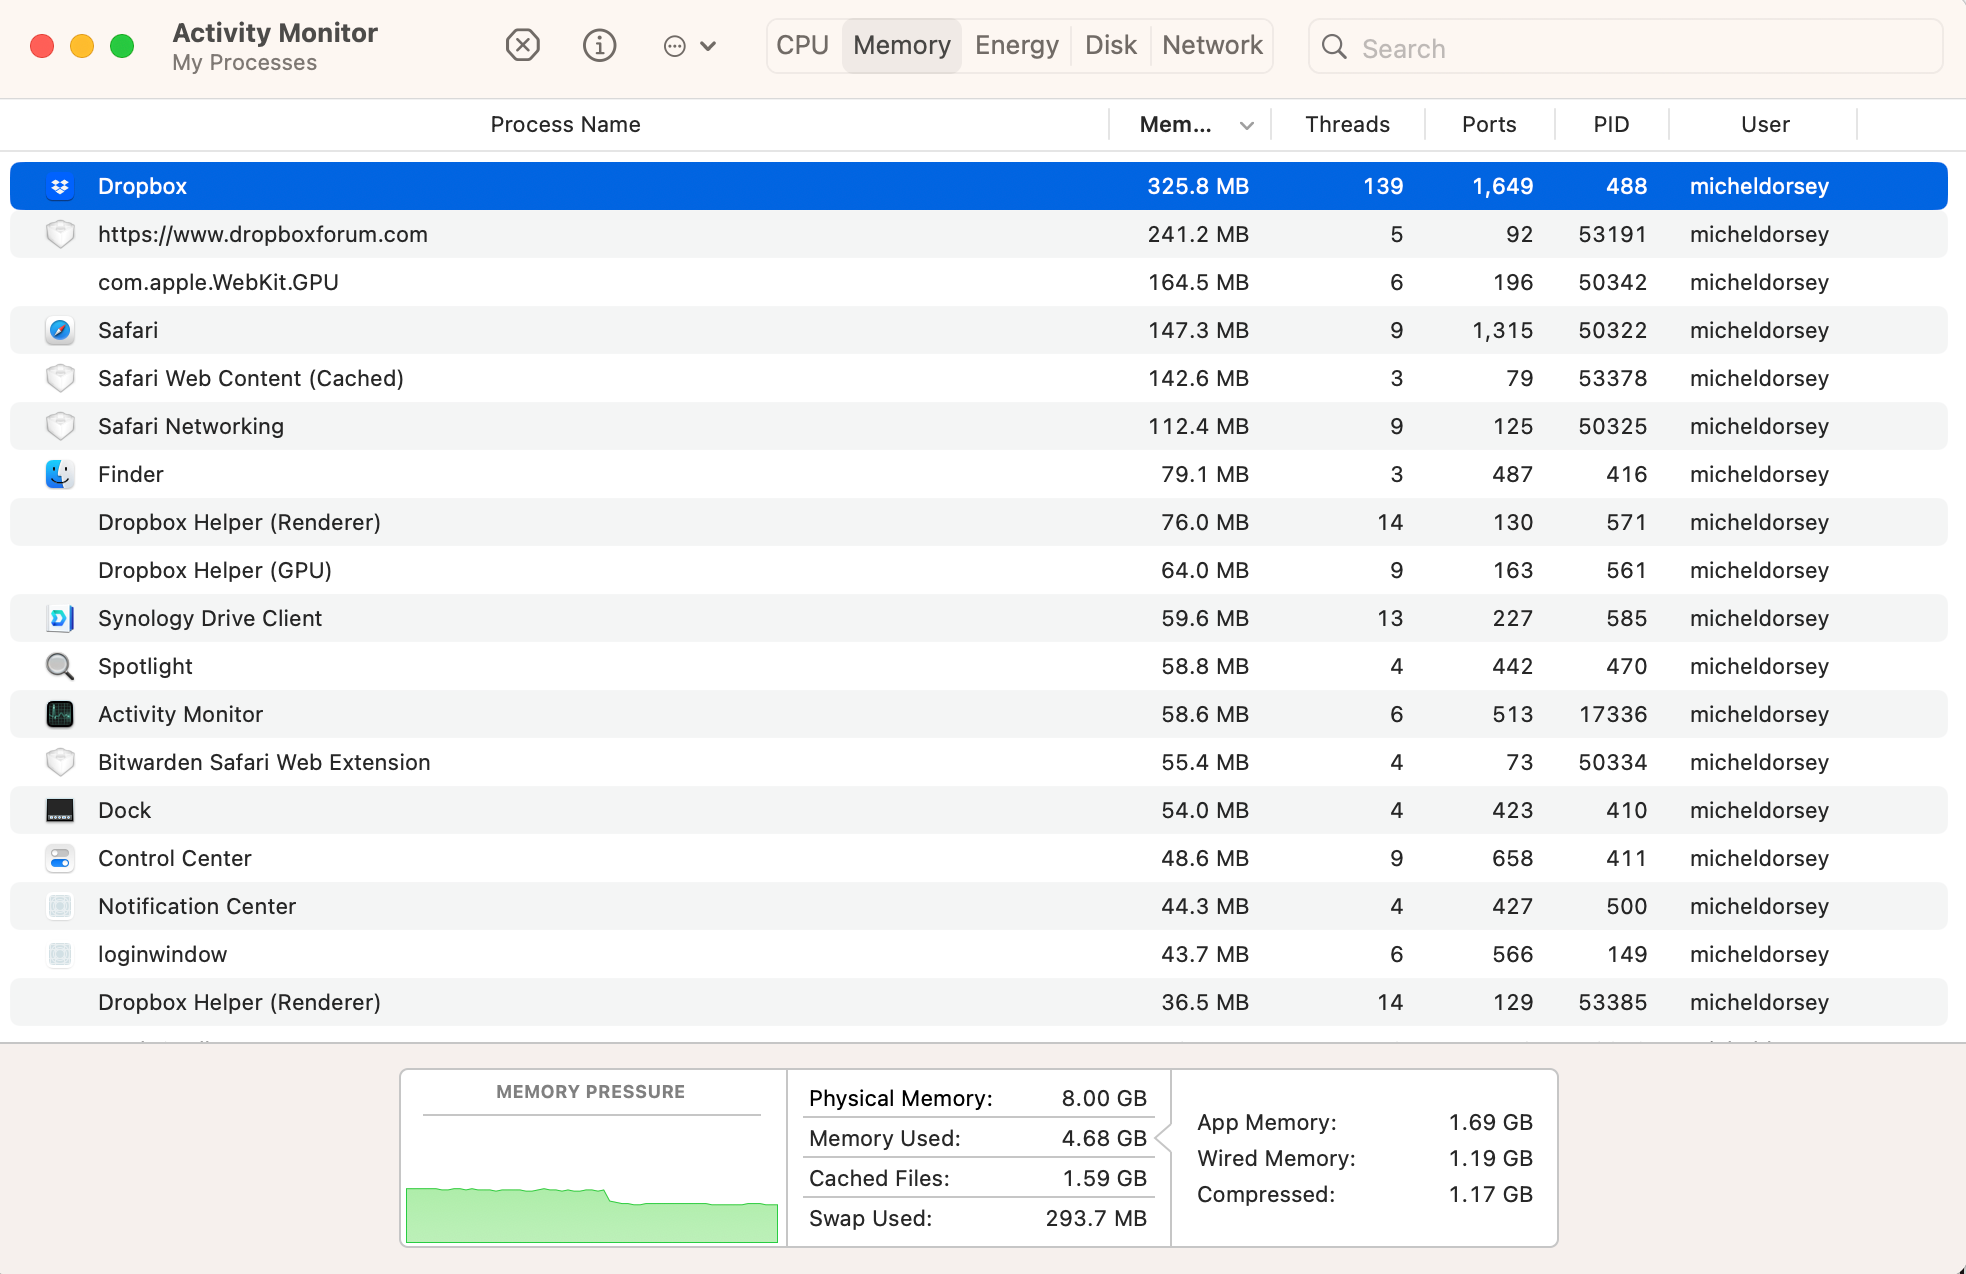
Task: Open the Disk tab
Action: [1111, 46]
